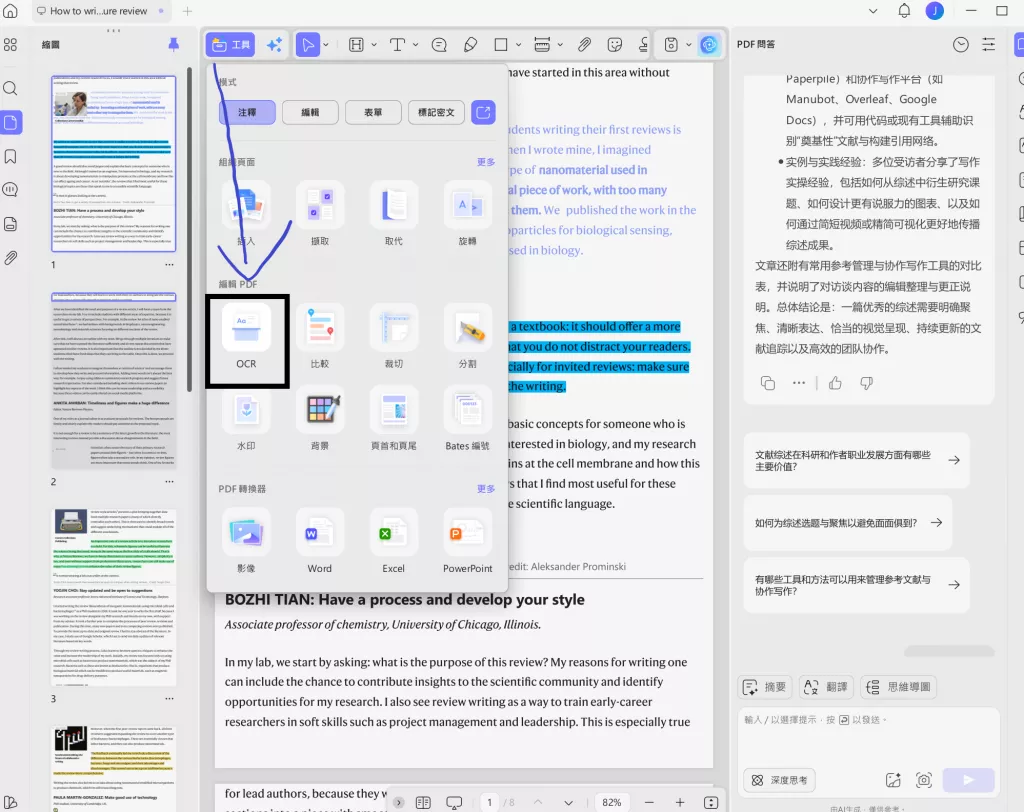Expand the text box tool dropdown
This screenshot has height=812, width=1024.
pos(374,44)
